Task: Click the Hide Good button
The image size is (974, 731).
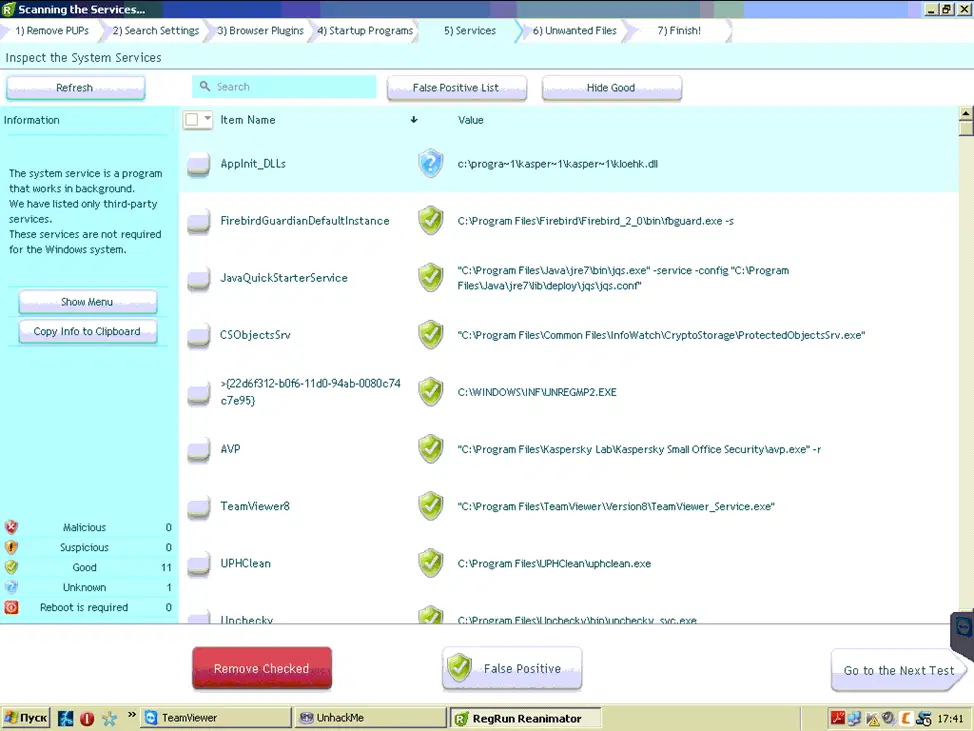Action: (x=611, y=88)
